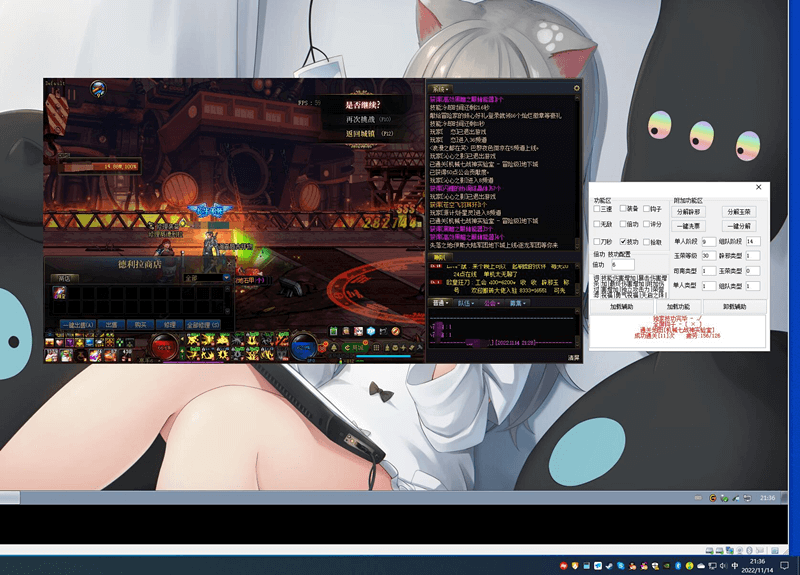Click the heart quick-slot icon
Screen dimensions: 800x575
(x=59, y=342)
